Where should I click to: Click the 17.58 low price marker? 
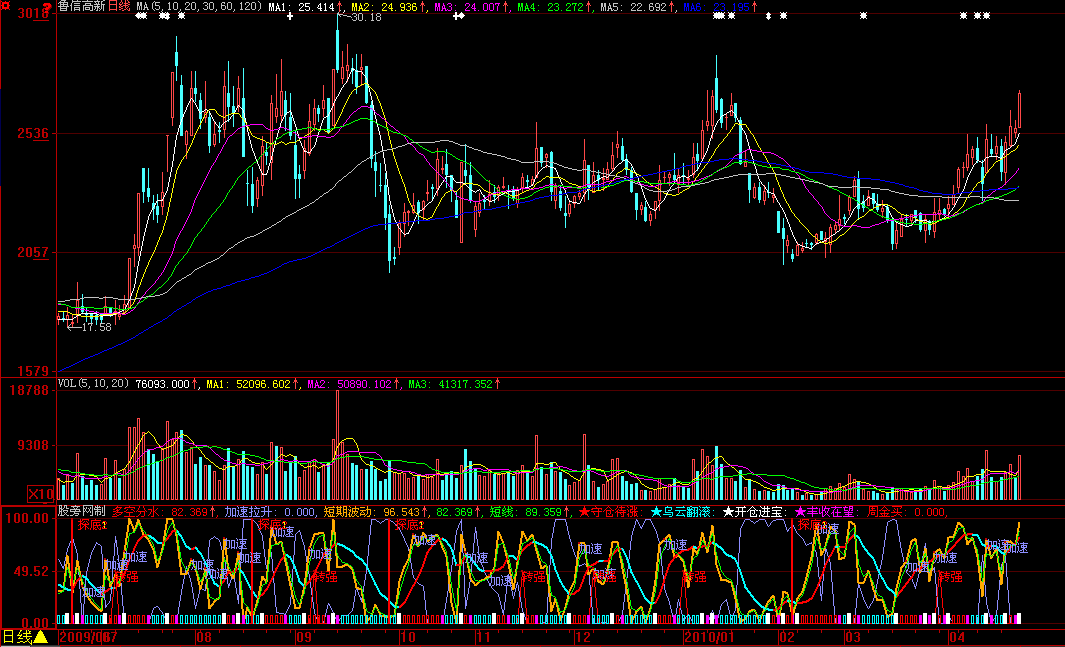pyautogui.click(x=95, y=327)
